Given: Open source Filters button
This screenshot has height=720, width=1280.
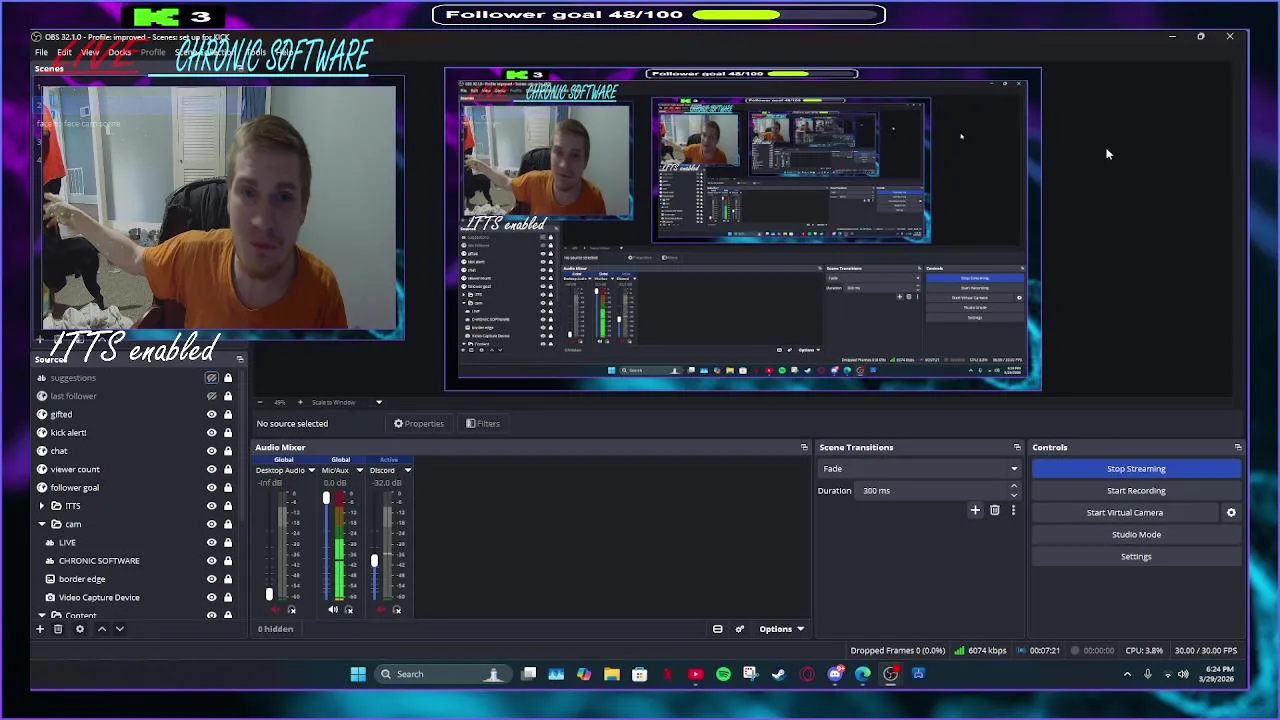Looking at the screenshot, I should tap(483, 424).
